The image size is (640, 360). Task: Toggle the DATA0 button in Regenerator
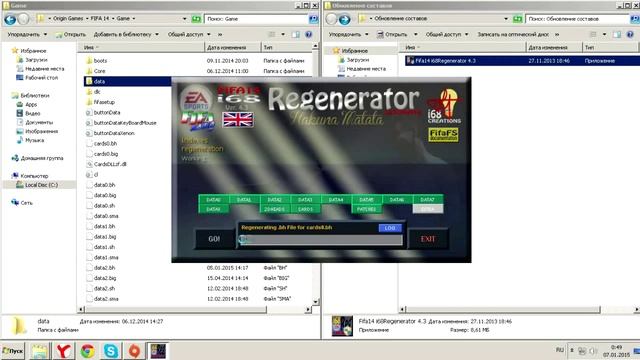pos(213,200)
